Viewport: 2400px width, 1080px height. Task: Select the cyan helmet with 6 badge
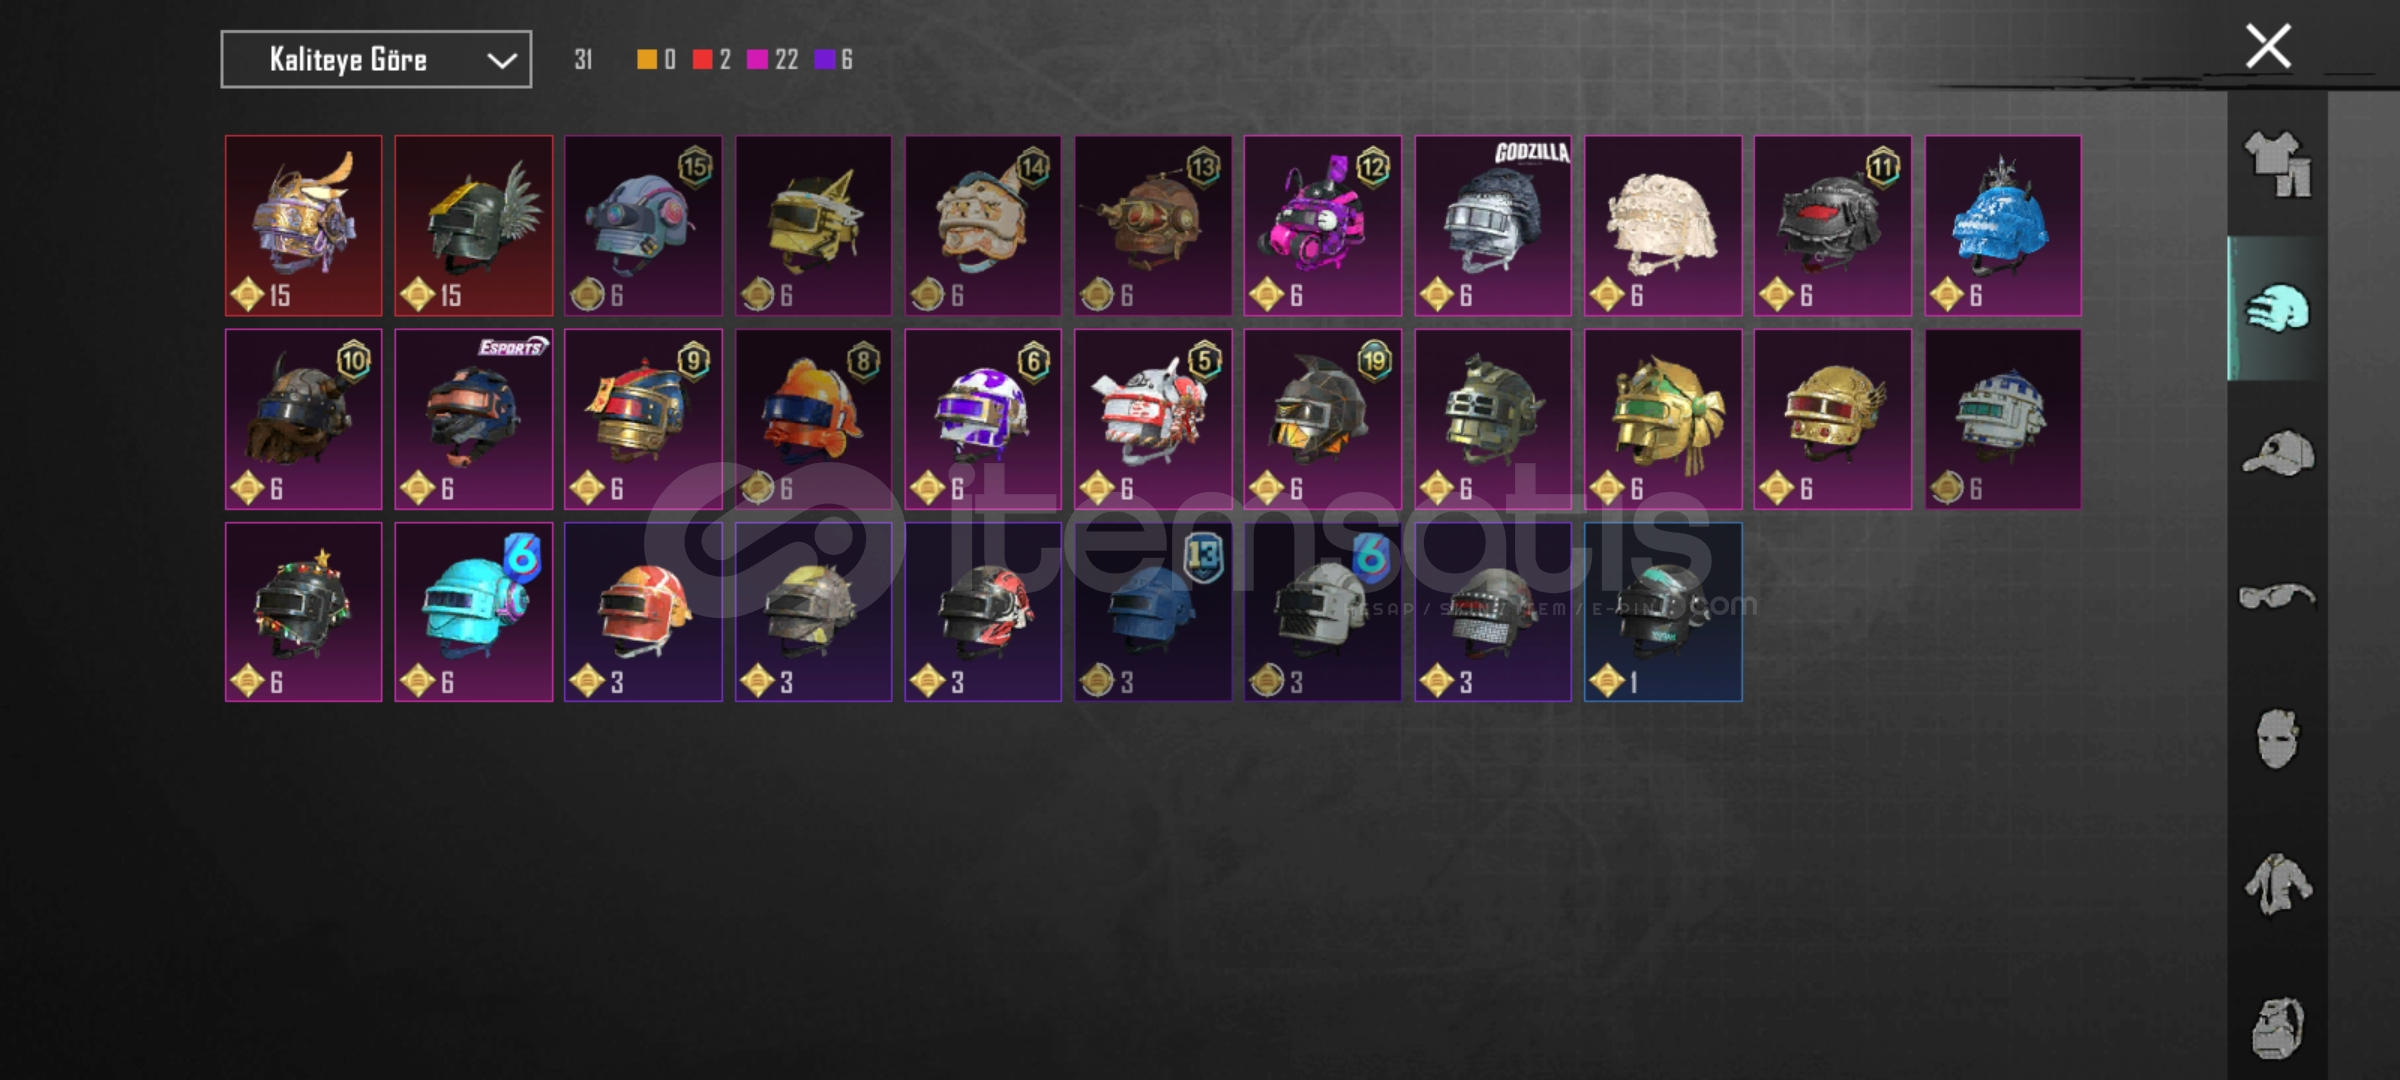pyautogui.click(x=473, y=612)
